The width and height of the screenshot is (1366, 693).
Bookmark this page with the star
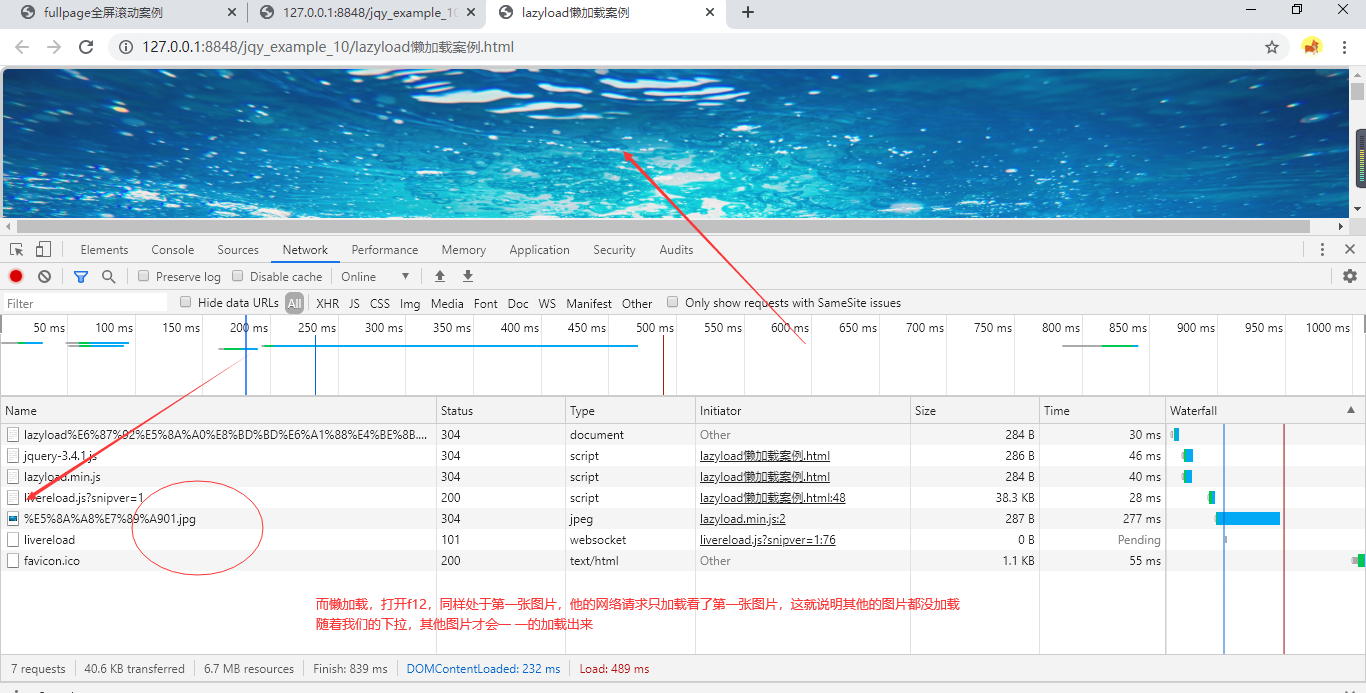(x=1272, y=47)
